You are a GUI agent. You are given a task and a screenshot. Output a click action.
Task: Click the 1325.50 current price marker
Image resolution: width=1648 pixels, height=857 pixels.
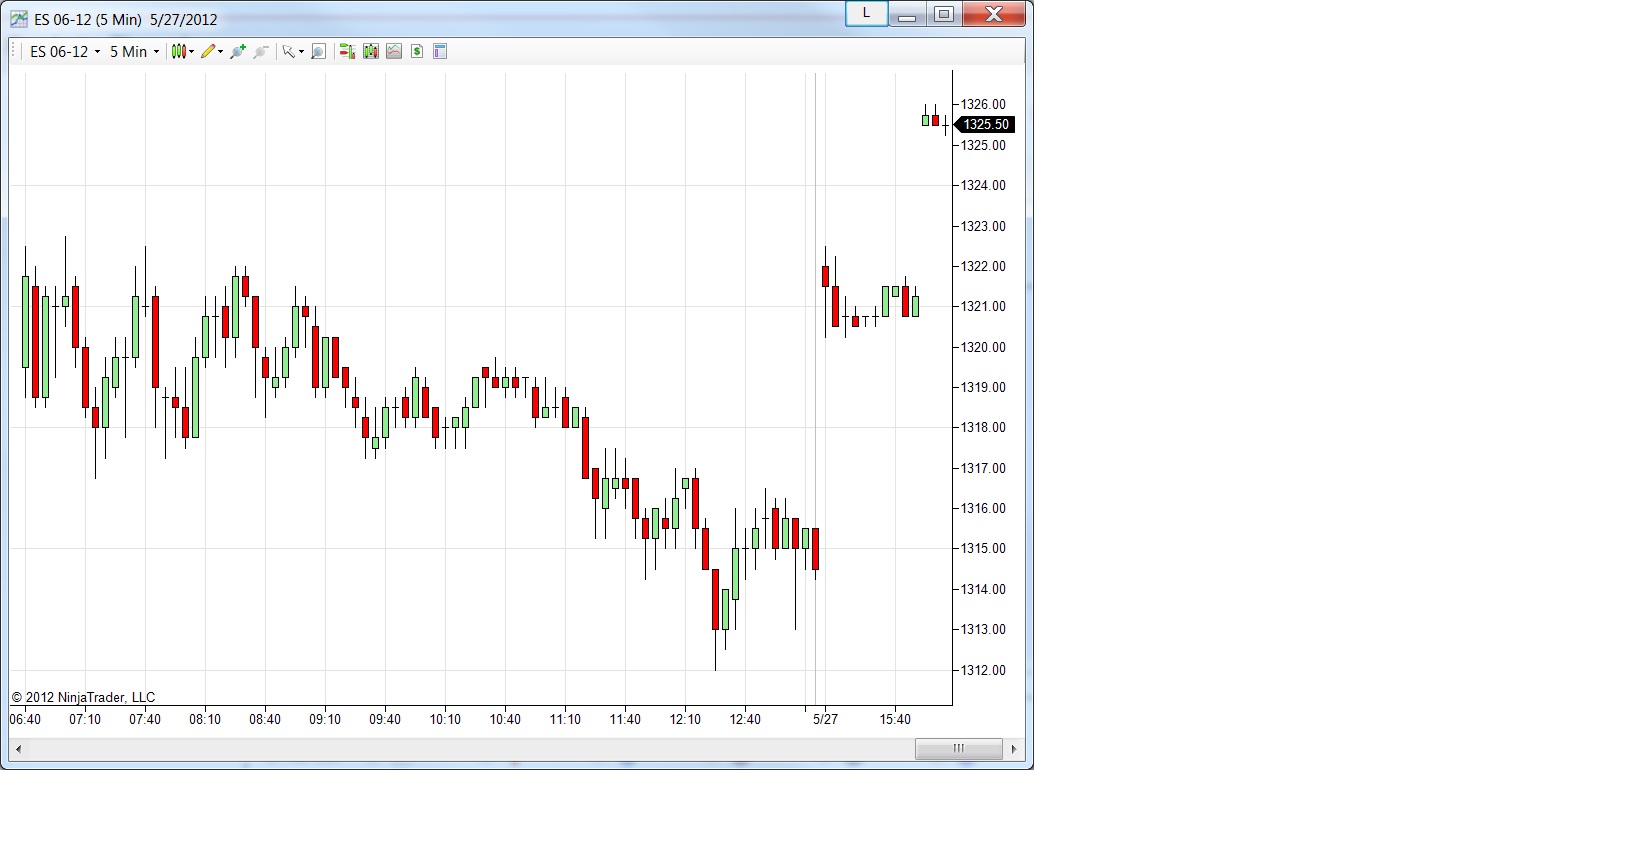tap(985, 125)
